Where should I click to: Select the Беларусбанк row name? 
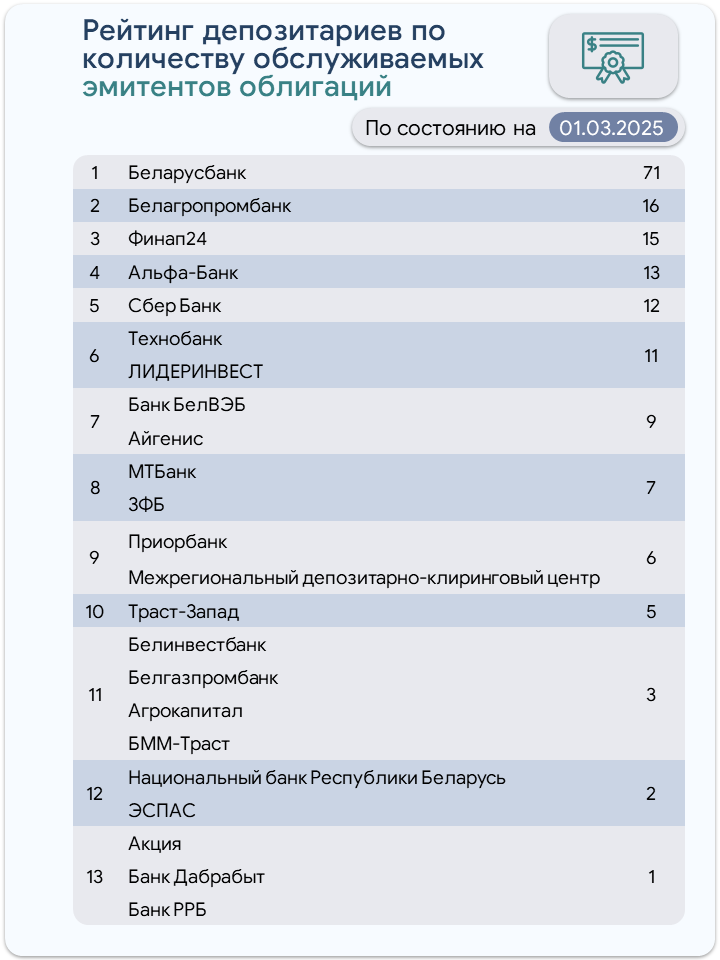tap(187, 173)
